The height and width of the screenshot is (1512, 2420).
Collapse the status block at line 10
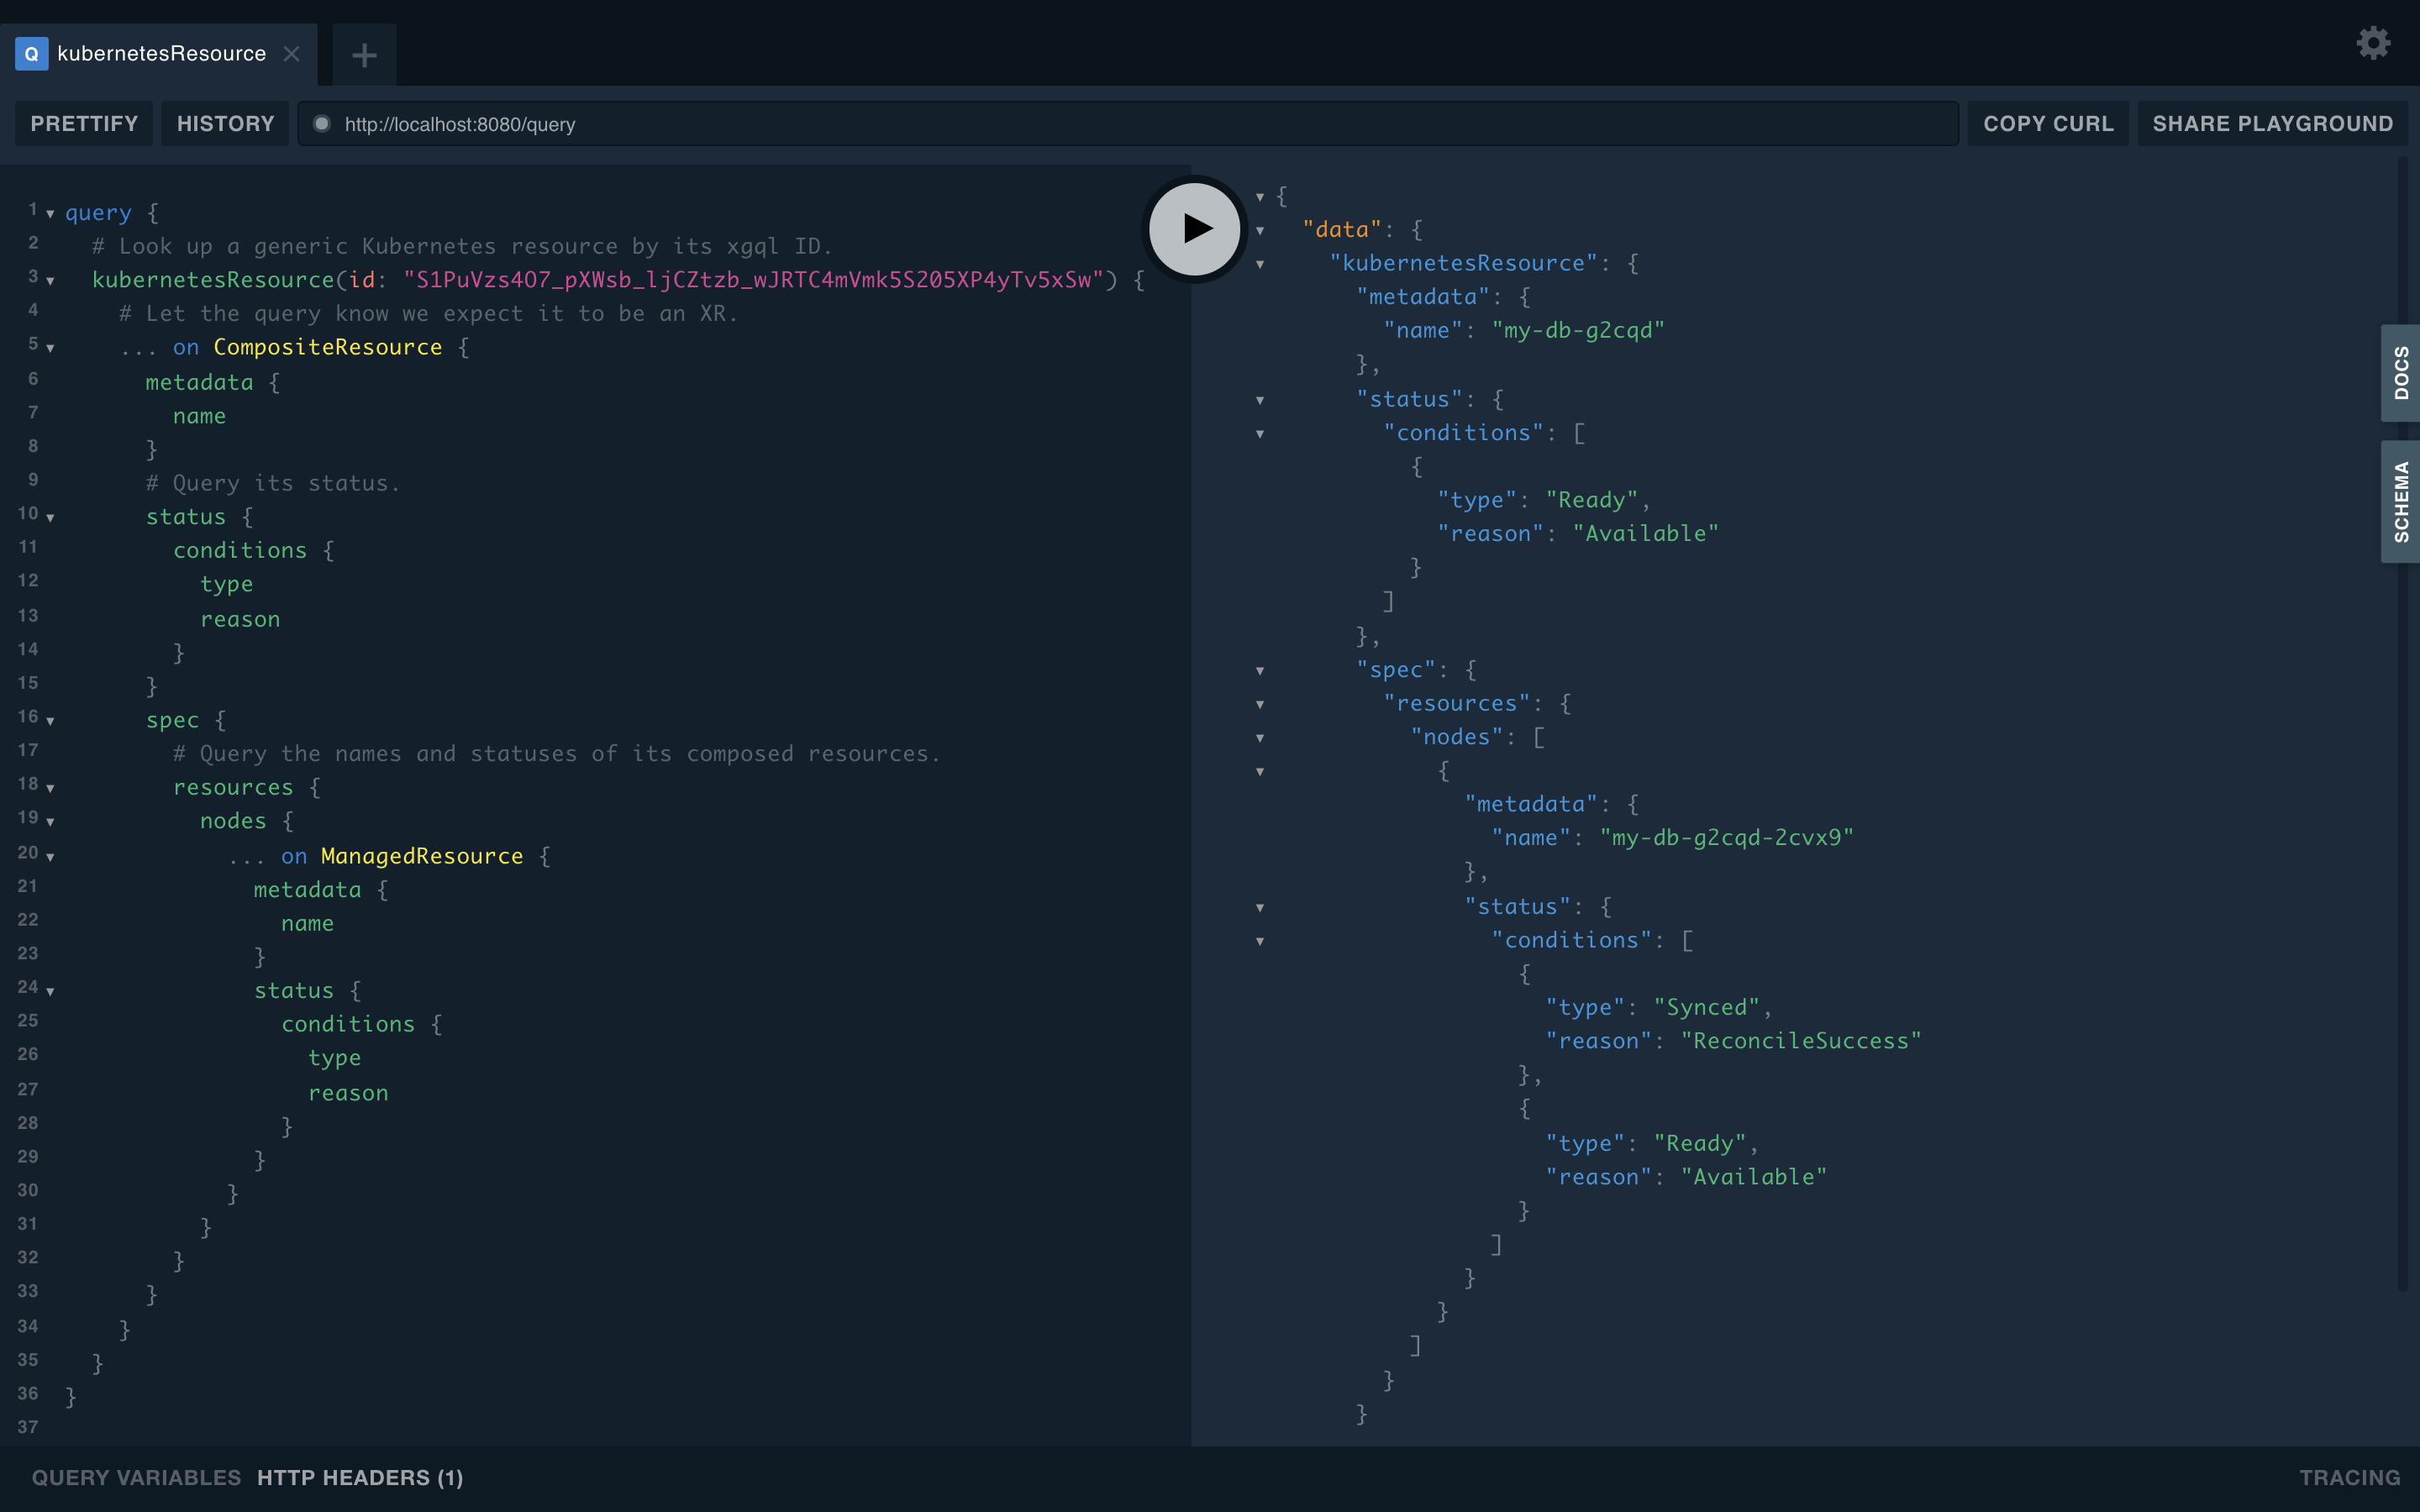(50, 518)
